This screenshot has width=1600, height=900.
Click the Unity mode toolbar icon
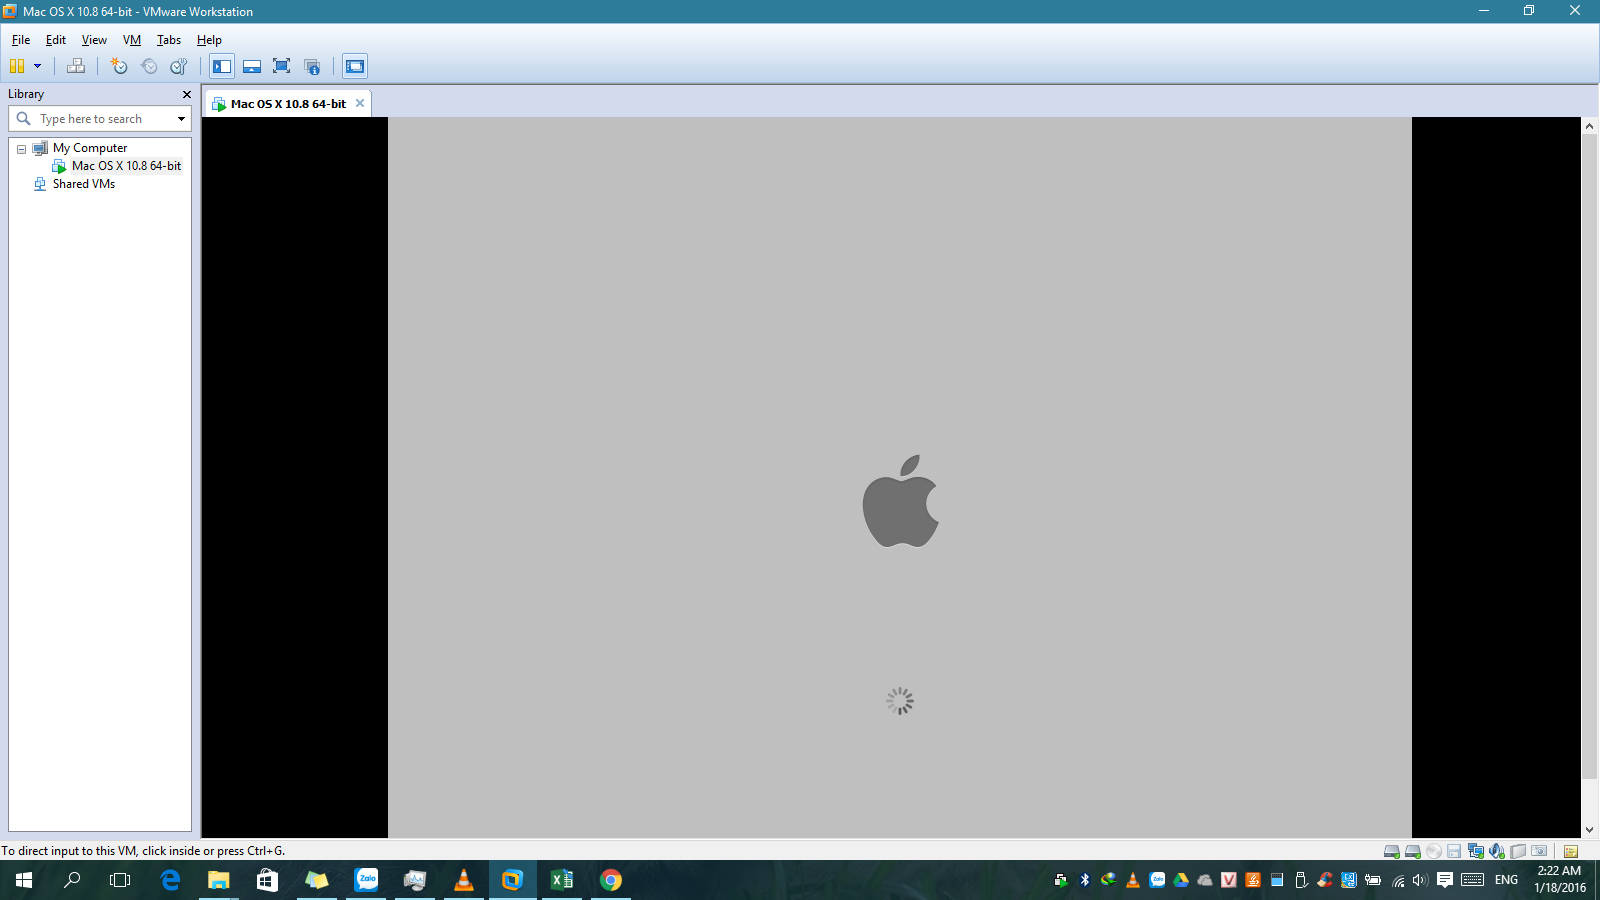coord(312,66)
